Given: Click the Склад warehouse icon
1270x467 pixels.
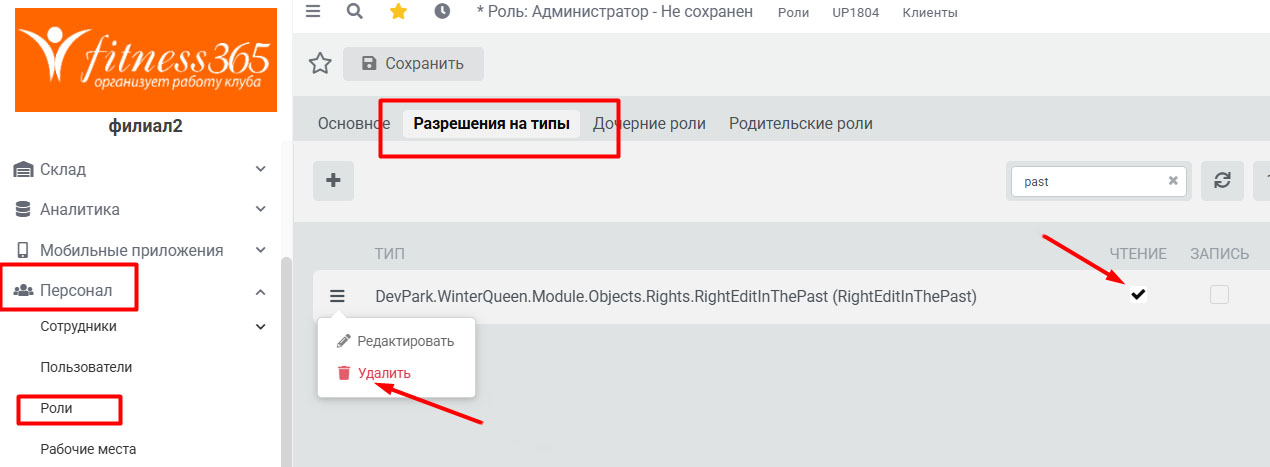Looking at the screenshot, I should coord(23,170).
